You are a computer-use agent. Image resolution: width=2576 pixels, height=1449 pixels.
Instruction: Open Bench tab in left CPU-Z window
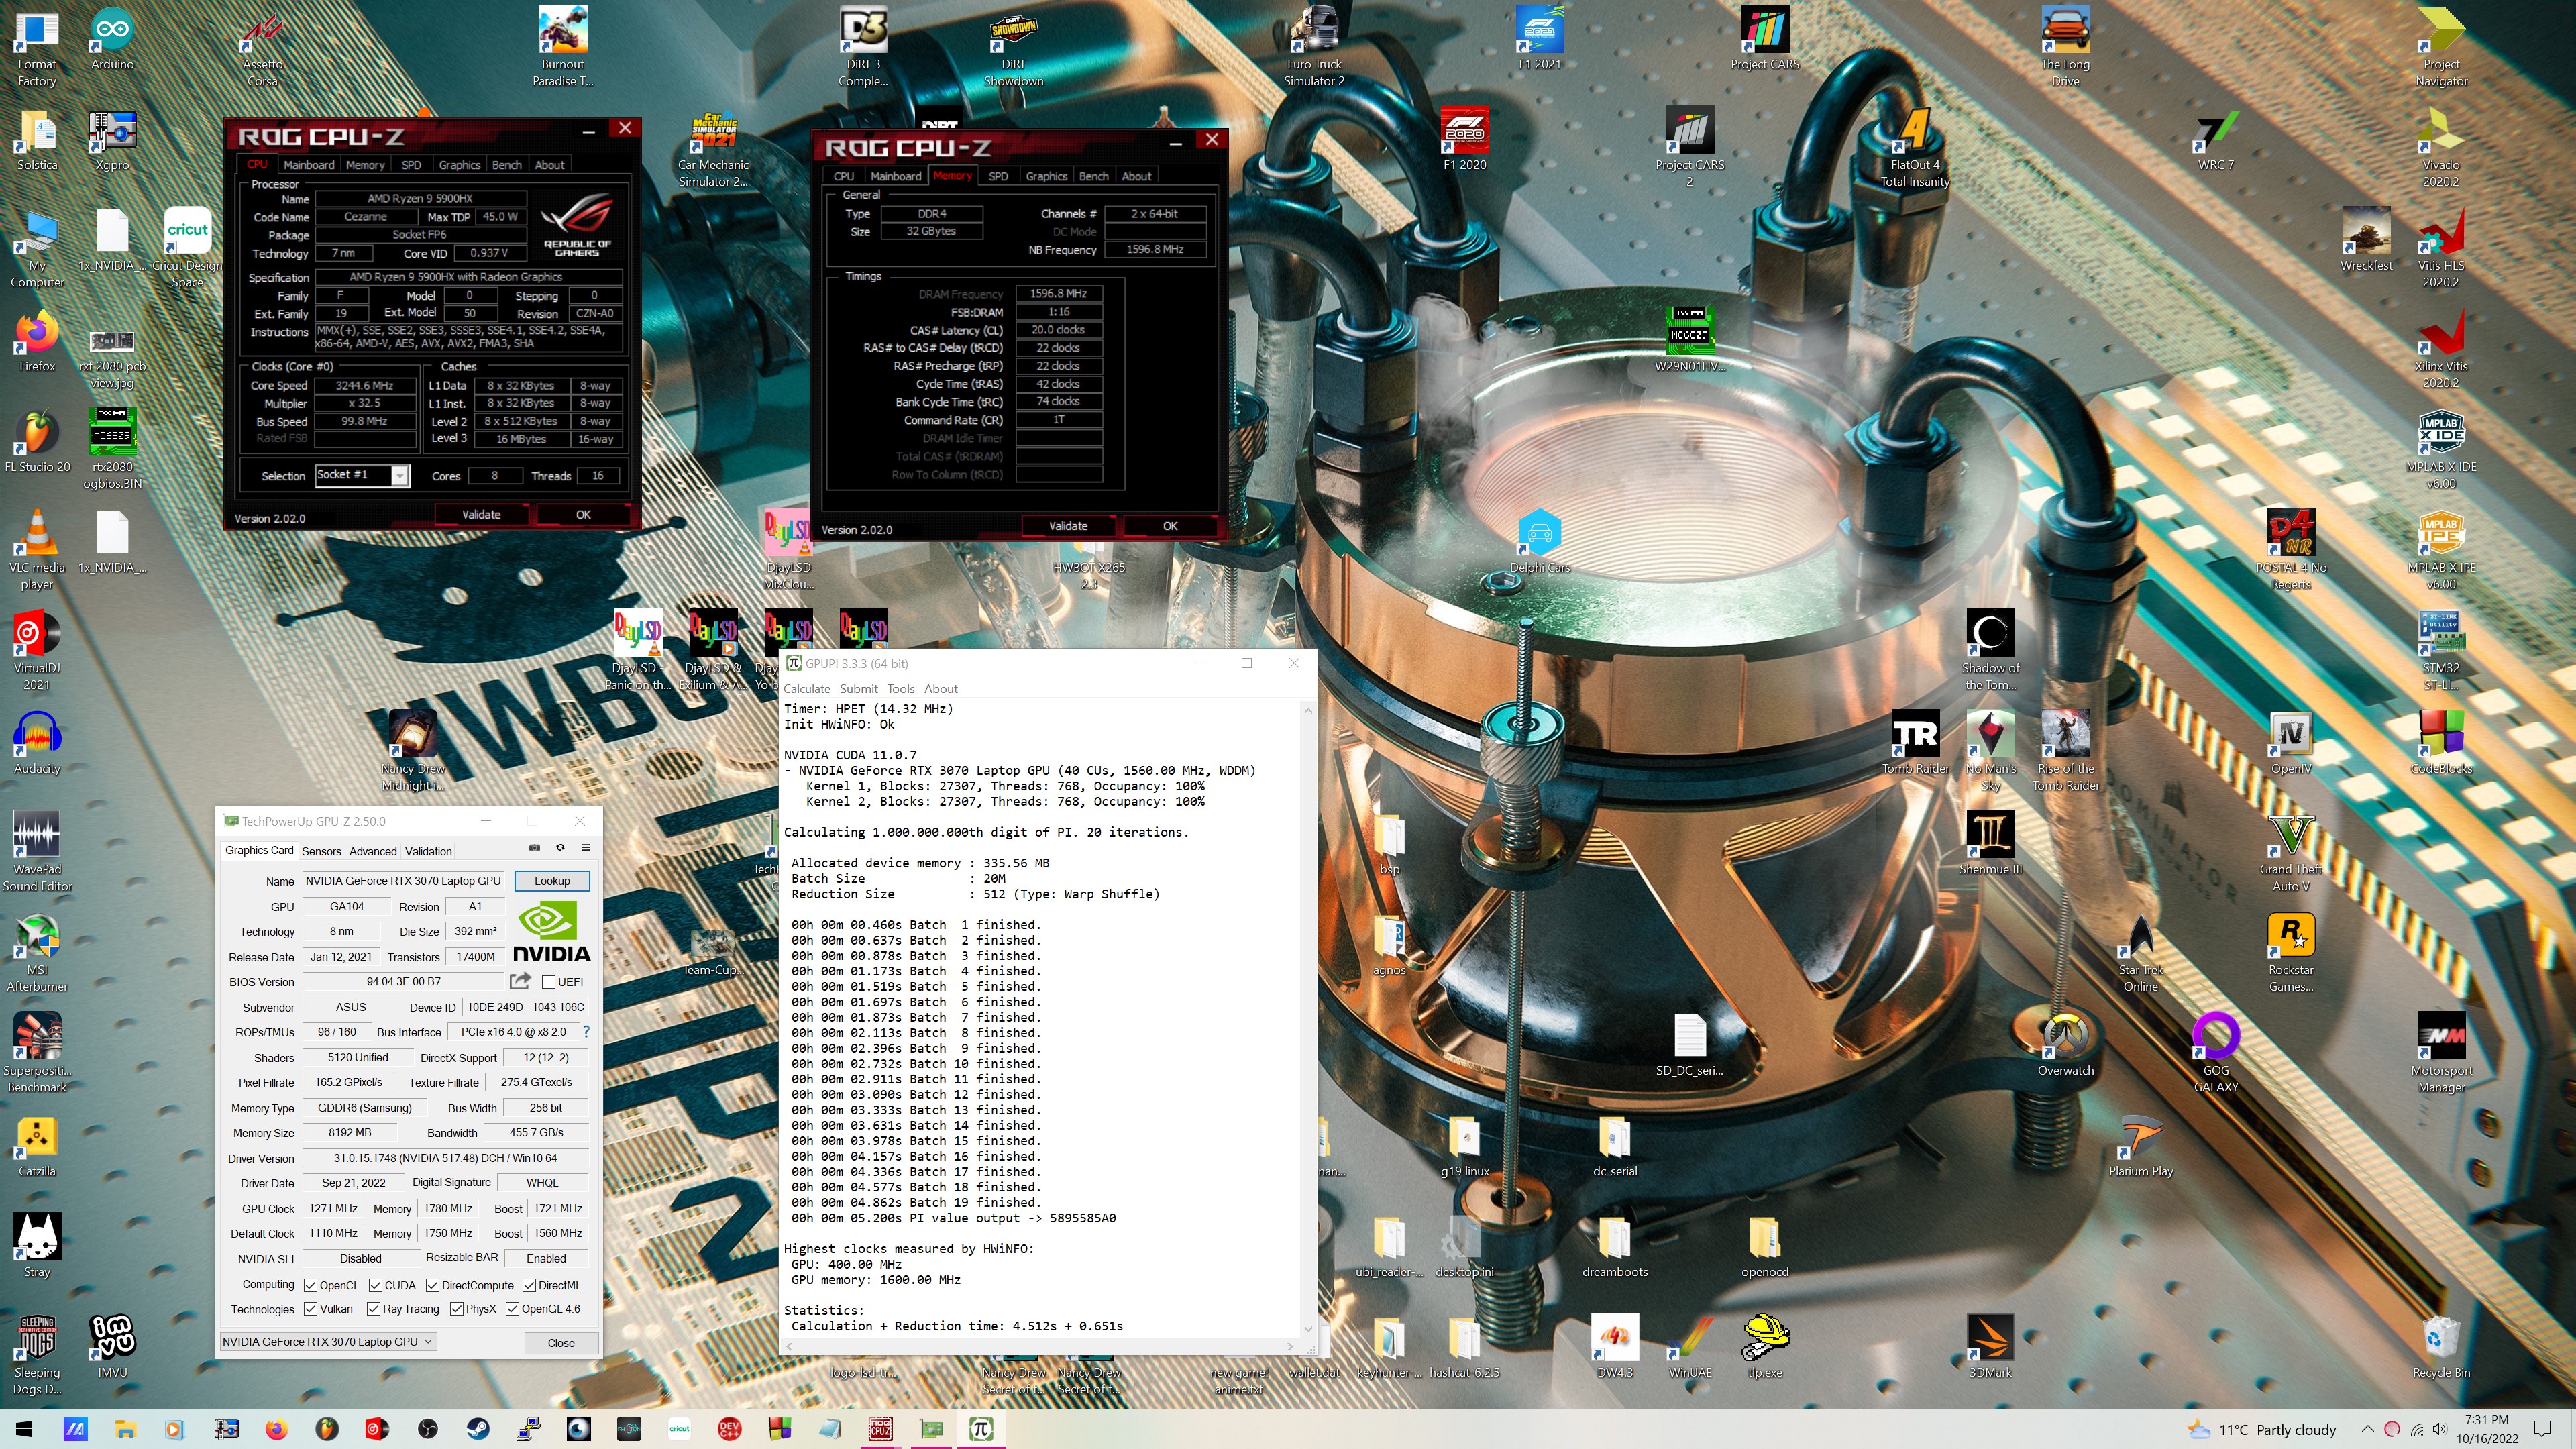[x=506, y=165]
